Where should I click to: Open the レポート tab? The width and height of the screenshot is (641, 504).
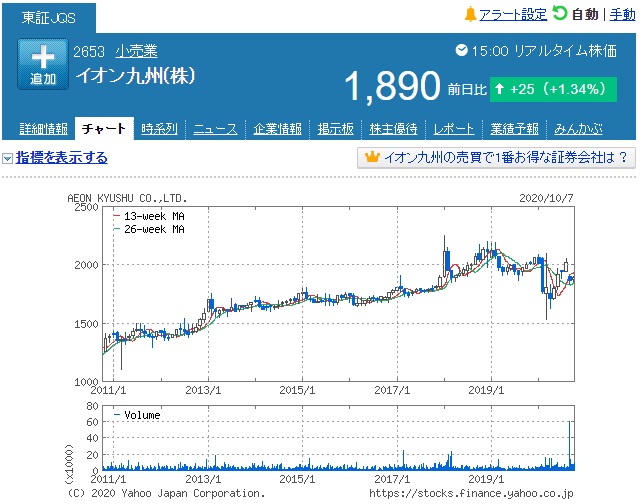click(453, 129)
